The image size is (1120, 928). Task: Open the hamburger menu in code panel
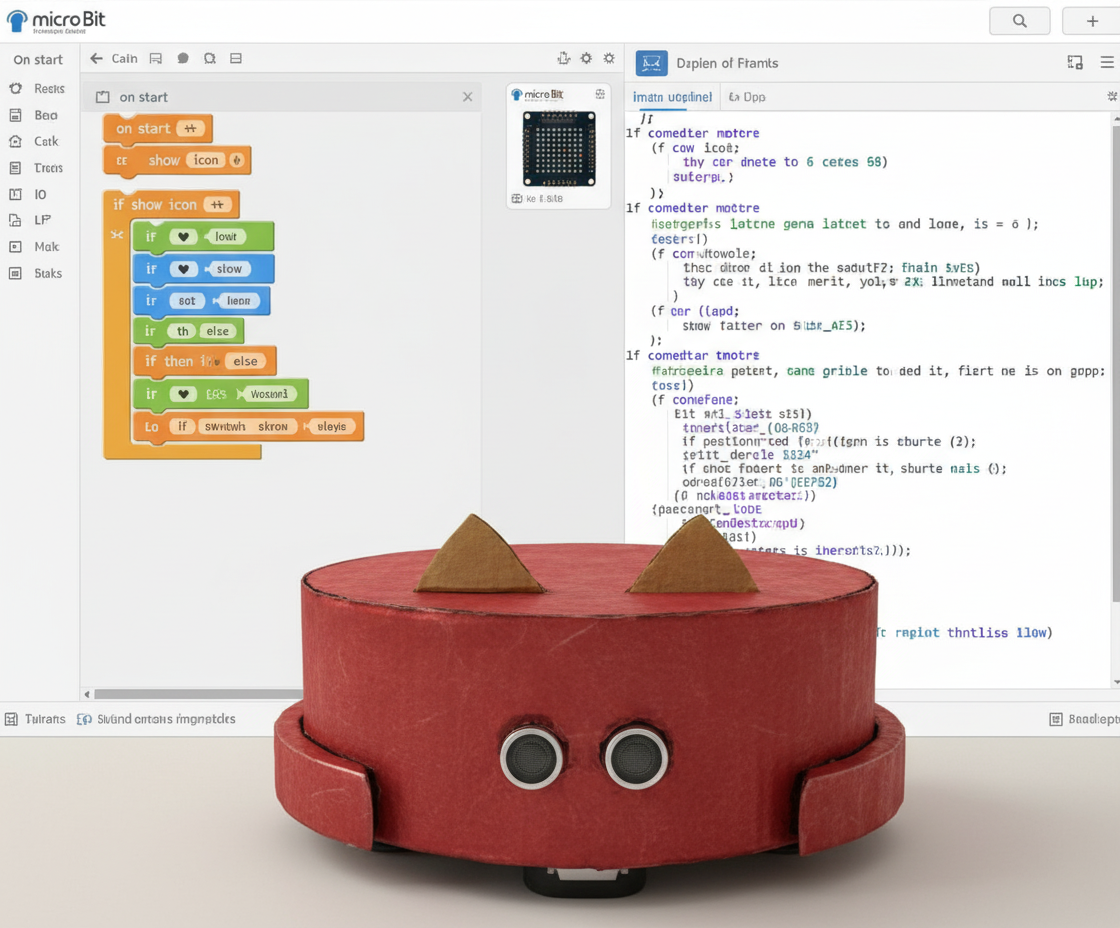point(1107,62)
